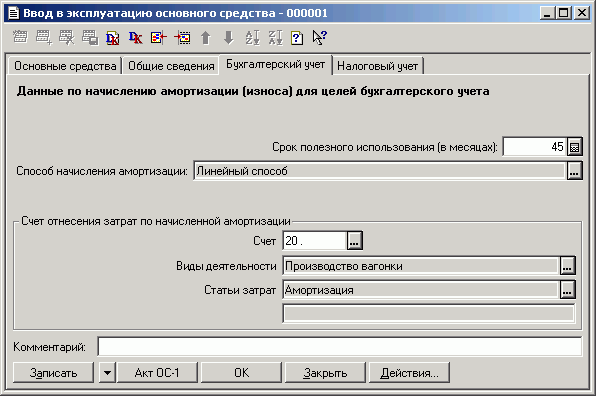Open selection for Статьи затрат field
596x396 pixels.
[567, 290]
